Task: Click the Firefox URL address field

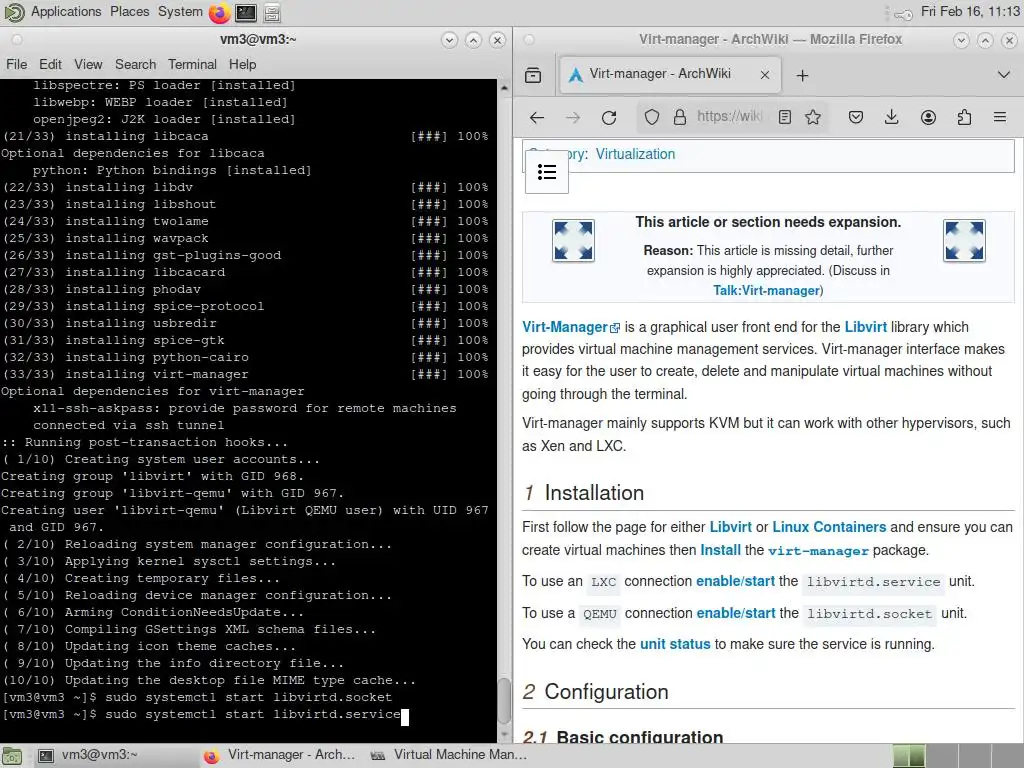Action: [729, 117]
